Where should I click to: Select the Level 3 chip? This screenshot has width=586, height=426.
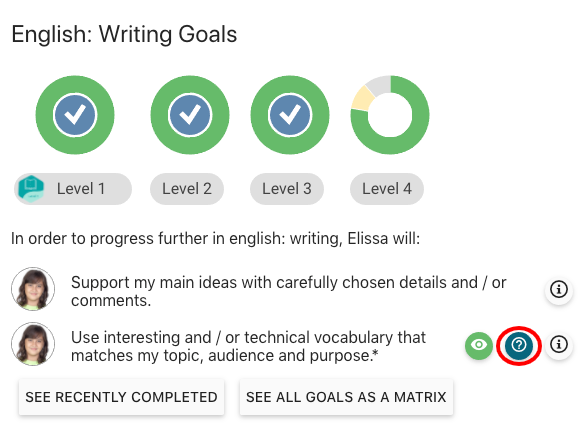coord(287,189)
